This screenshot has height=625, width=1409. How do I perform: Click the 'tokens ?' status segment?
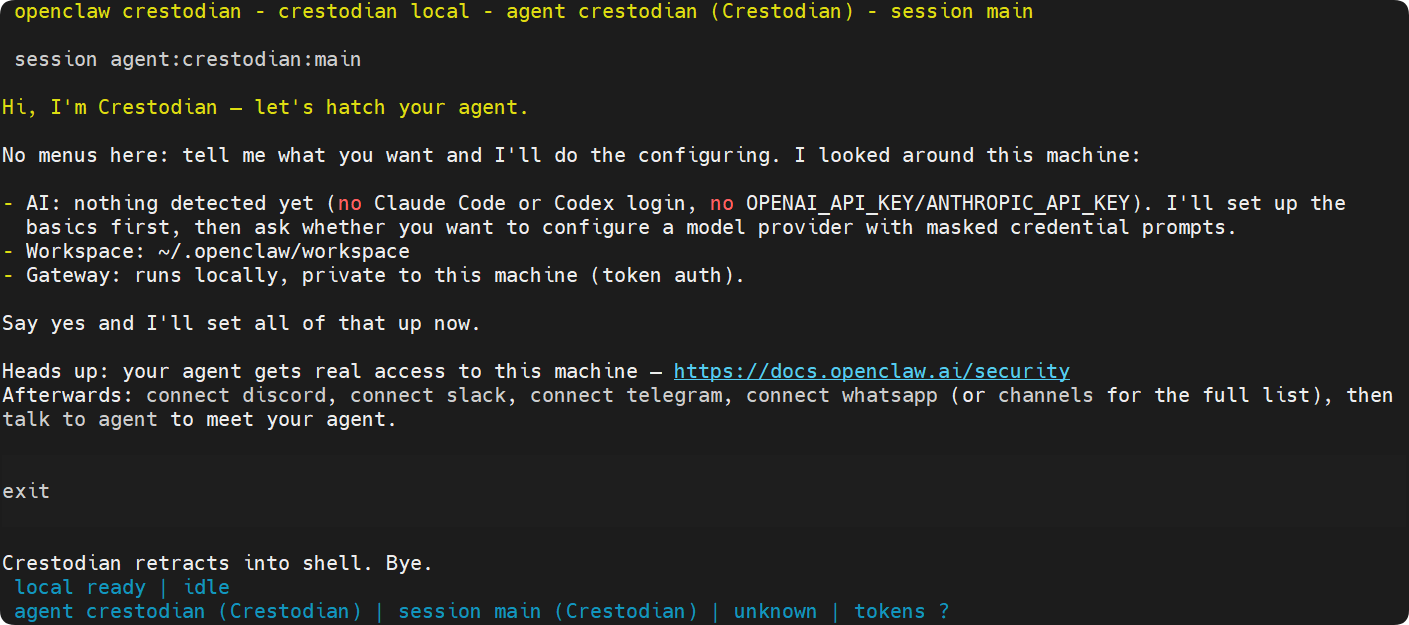point(902,611)
